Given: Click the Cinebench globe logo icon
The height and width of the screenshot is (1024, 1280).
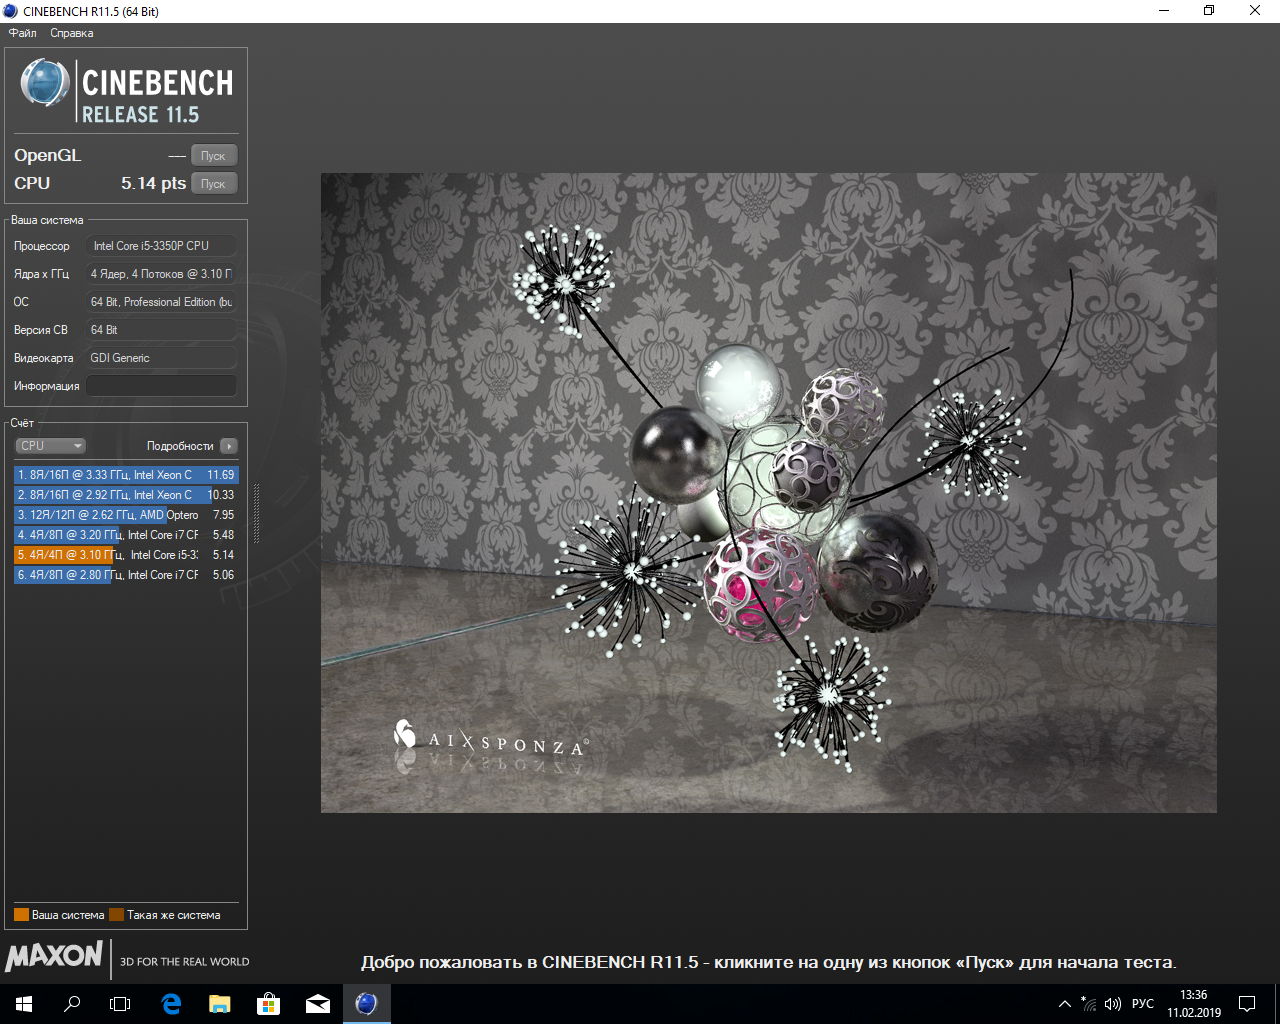Looking at the screenshot, I should click(x=45, y=83).
